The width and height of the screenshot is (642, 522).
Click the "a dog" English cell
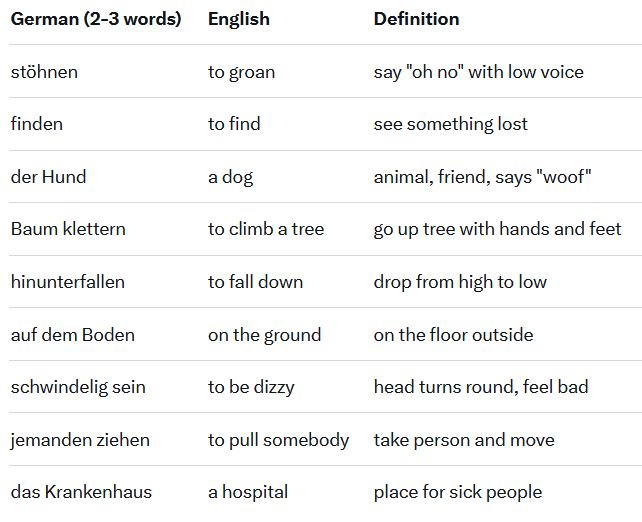coord(230,177)
